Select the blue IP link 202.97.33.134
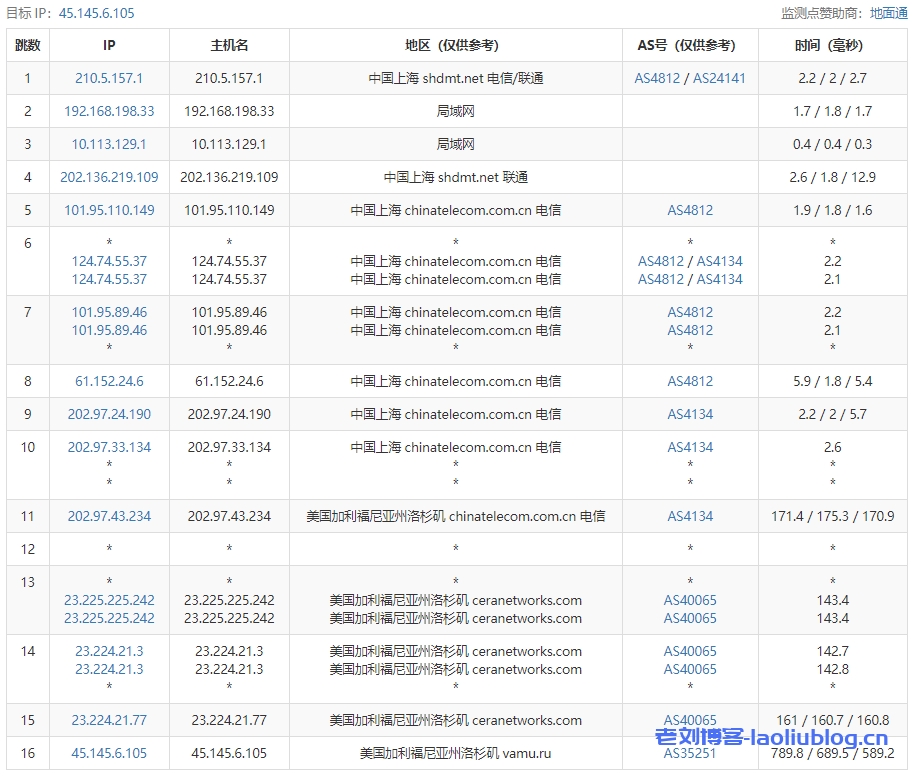Image resolution: width=914 pixels, height=775 pixels. tap(109, 447)
